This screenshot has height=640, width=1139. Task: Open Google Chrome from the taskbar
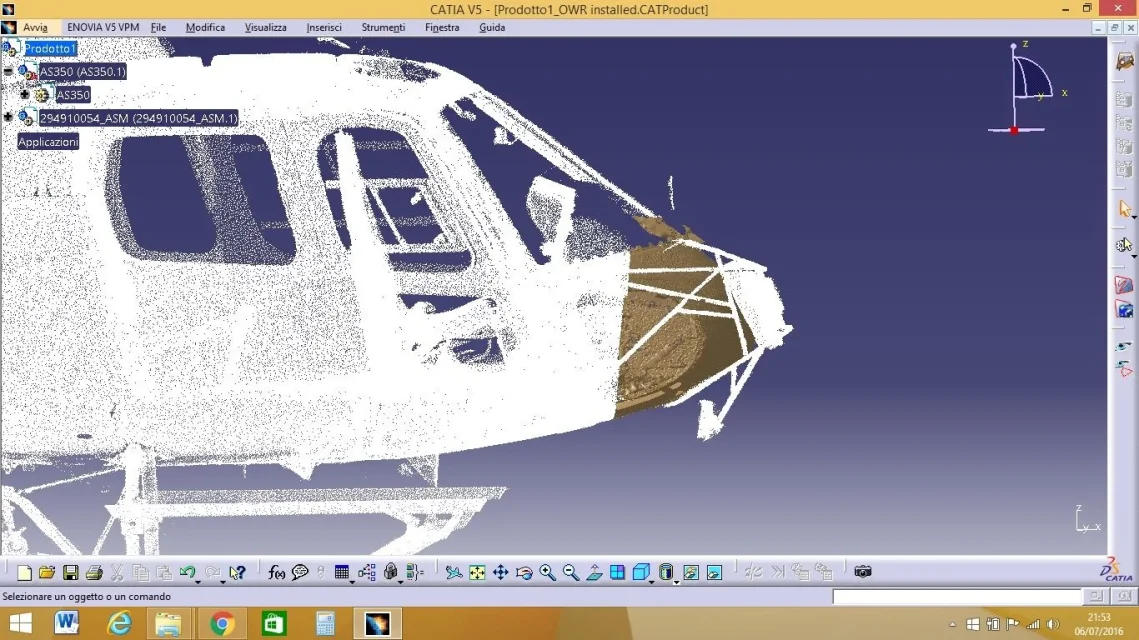[x=222, y=624]
